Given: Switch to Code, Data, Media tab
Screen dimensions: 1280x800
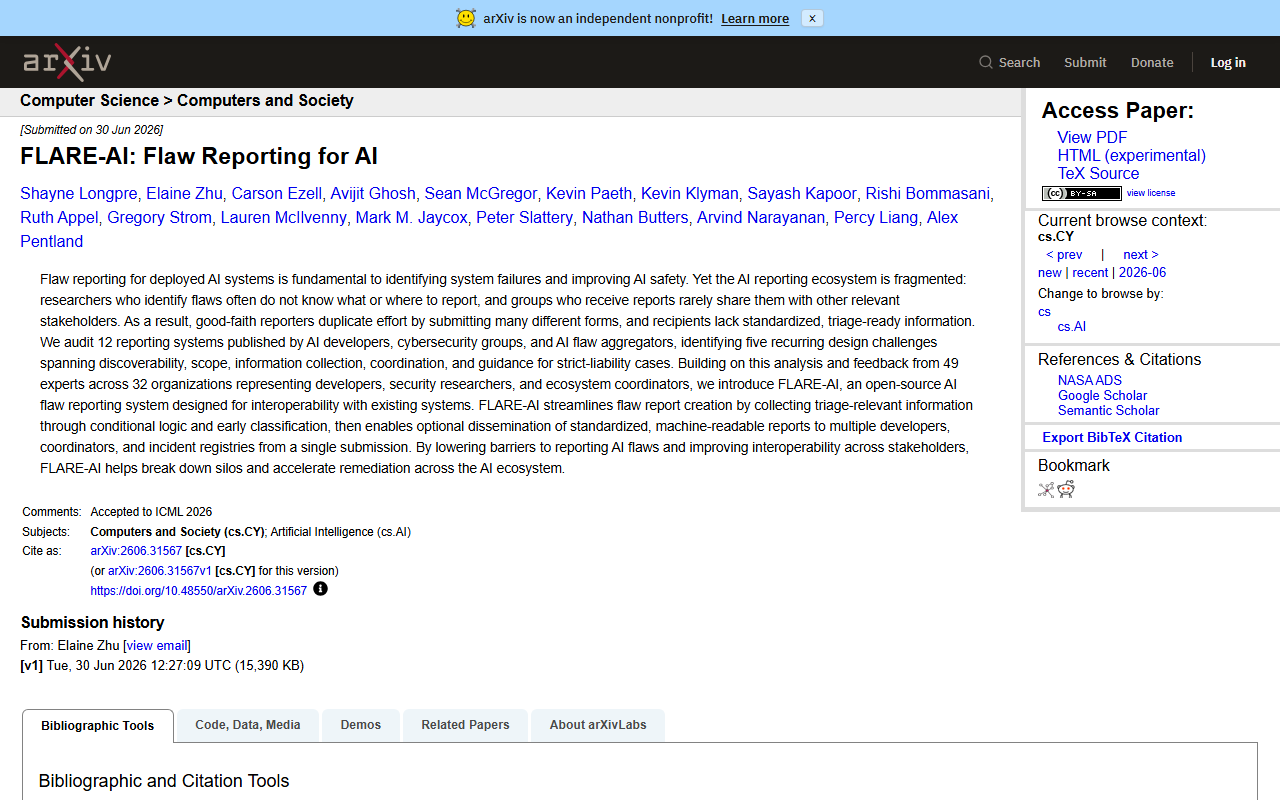Looking at the screenshot, I should click(x=248, y=725).
